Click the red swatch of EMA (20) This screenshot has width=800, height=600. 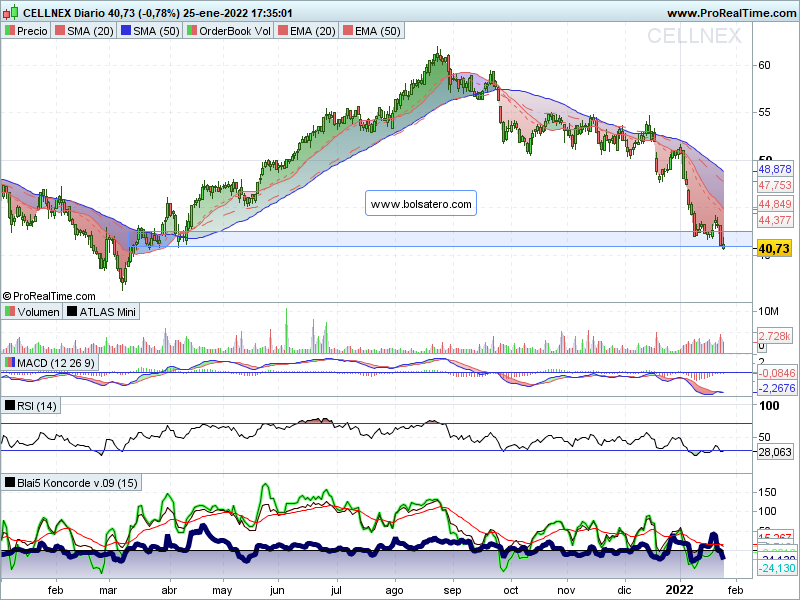pyautogui.click(x=283, y=31)
